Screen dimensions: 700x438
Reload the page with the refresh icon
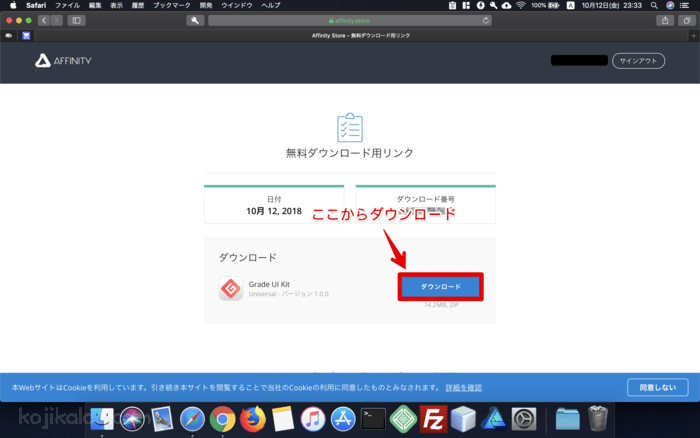click(x=486, y=21)
